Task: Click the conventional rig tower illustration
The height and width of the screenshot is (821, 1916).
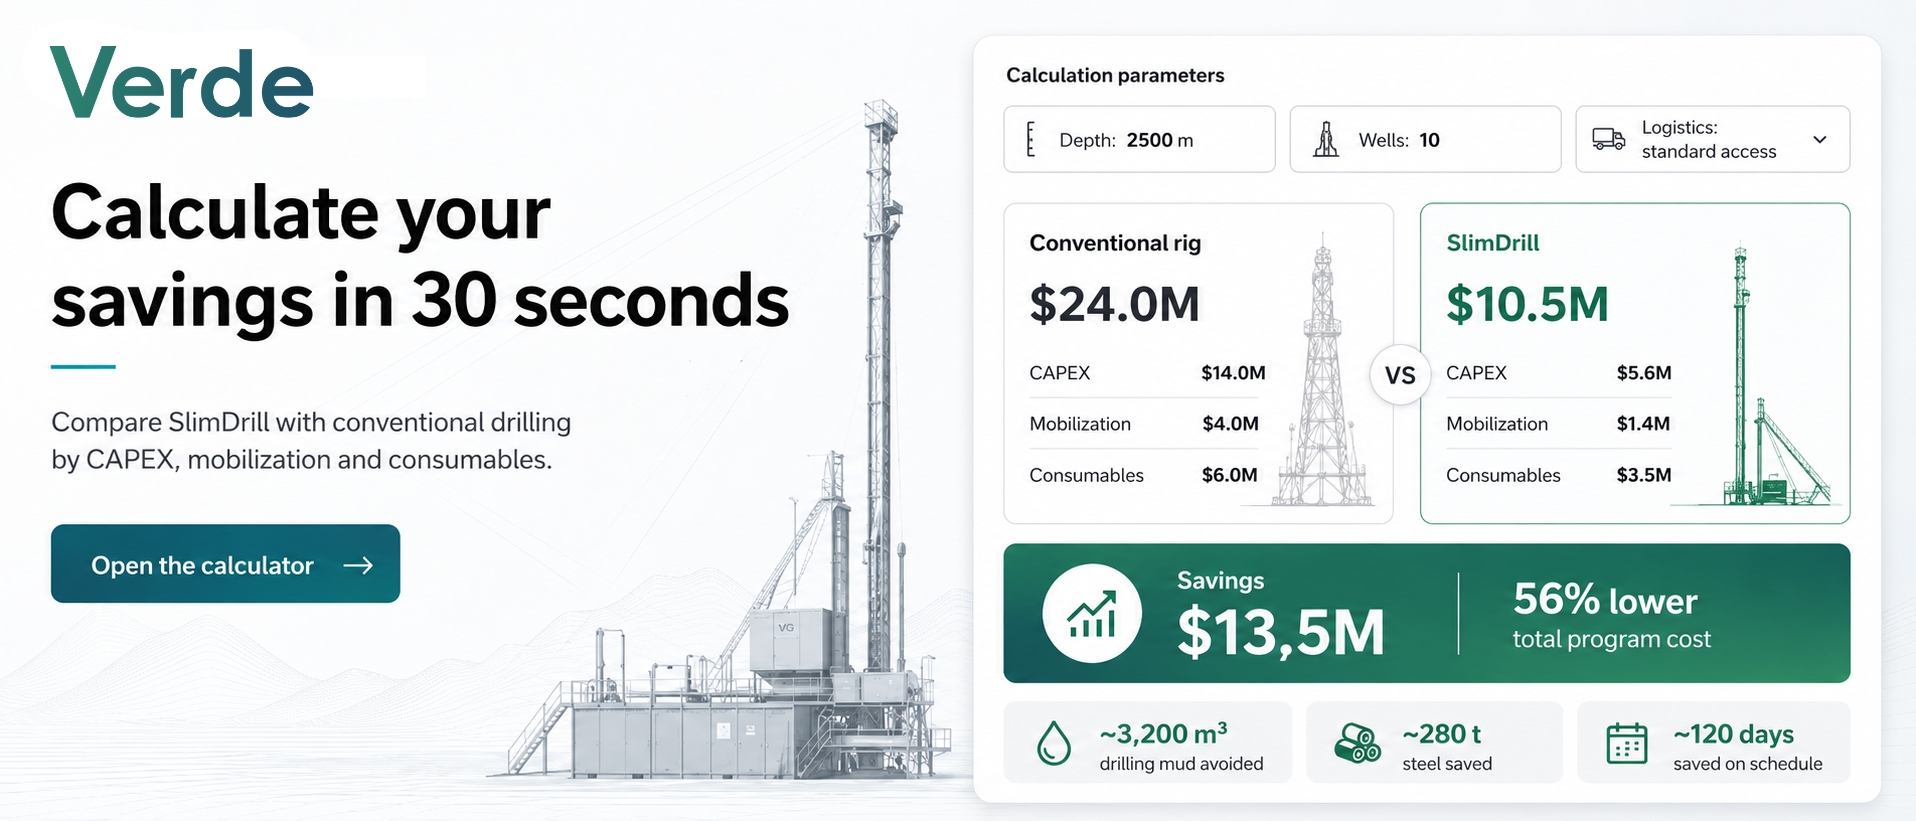Action: (1323, 370)
